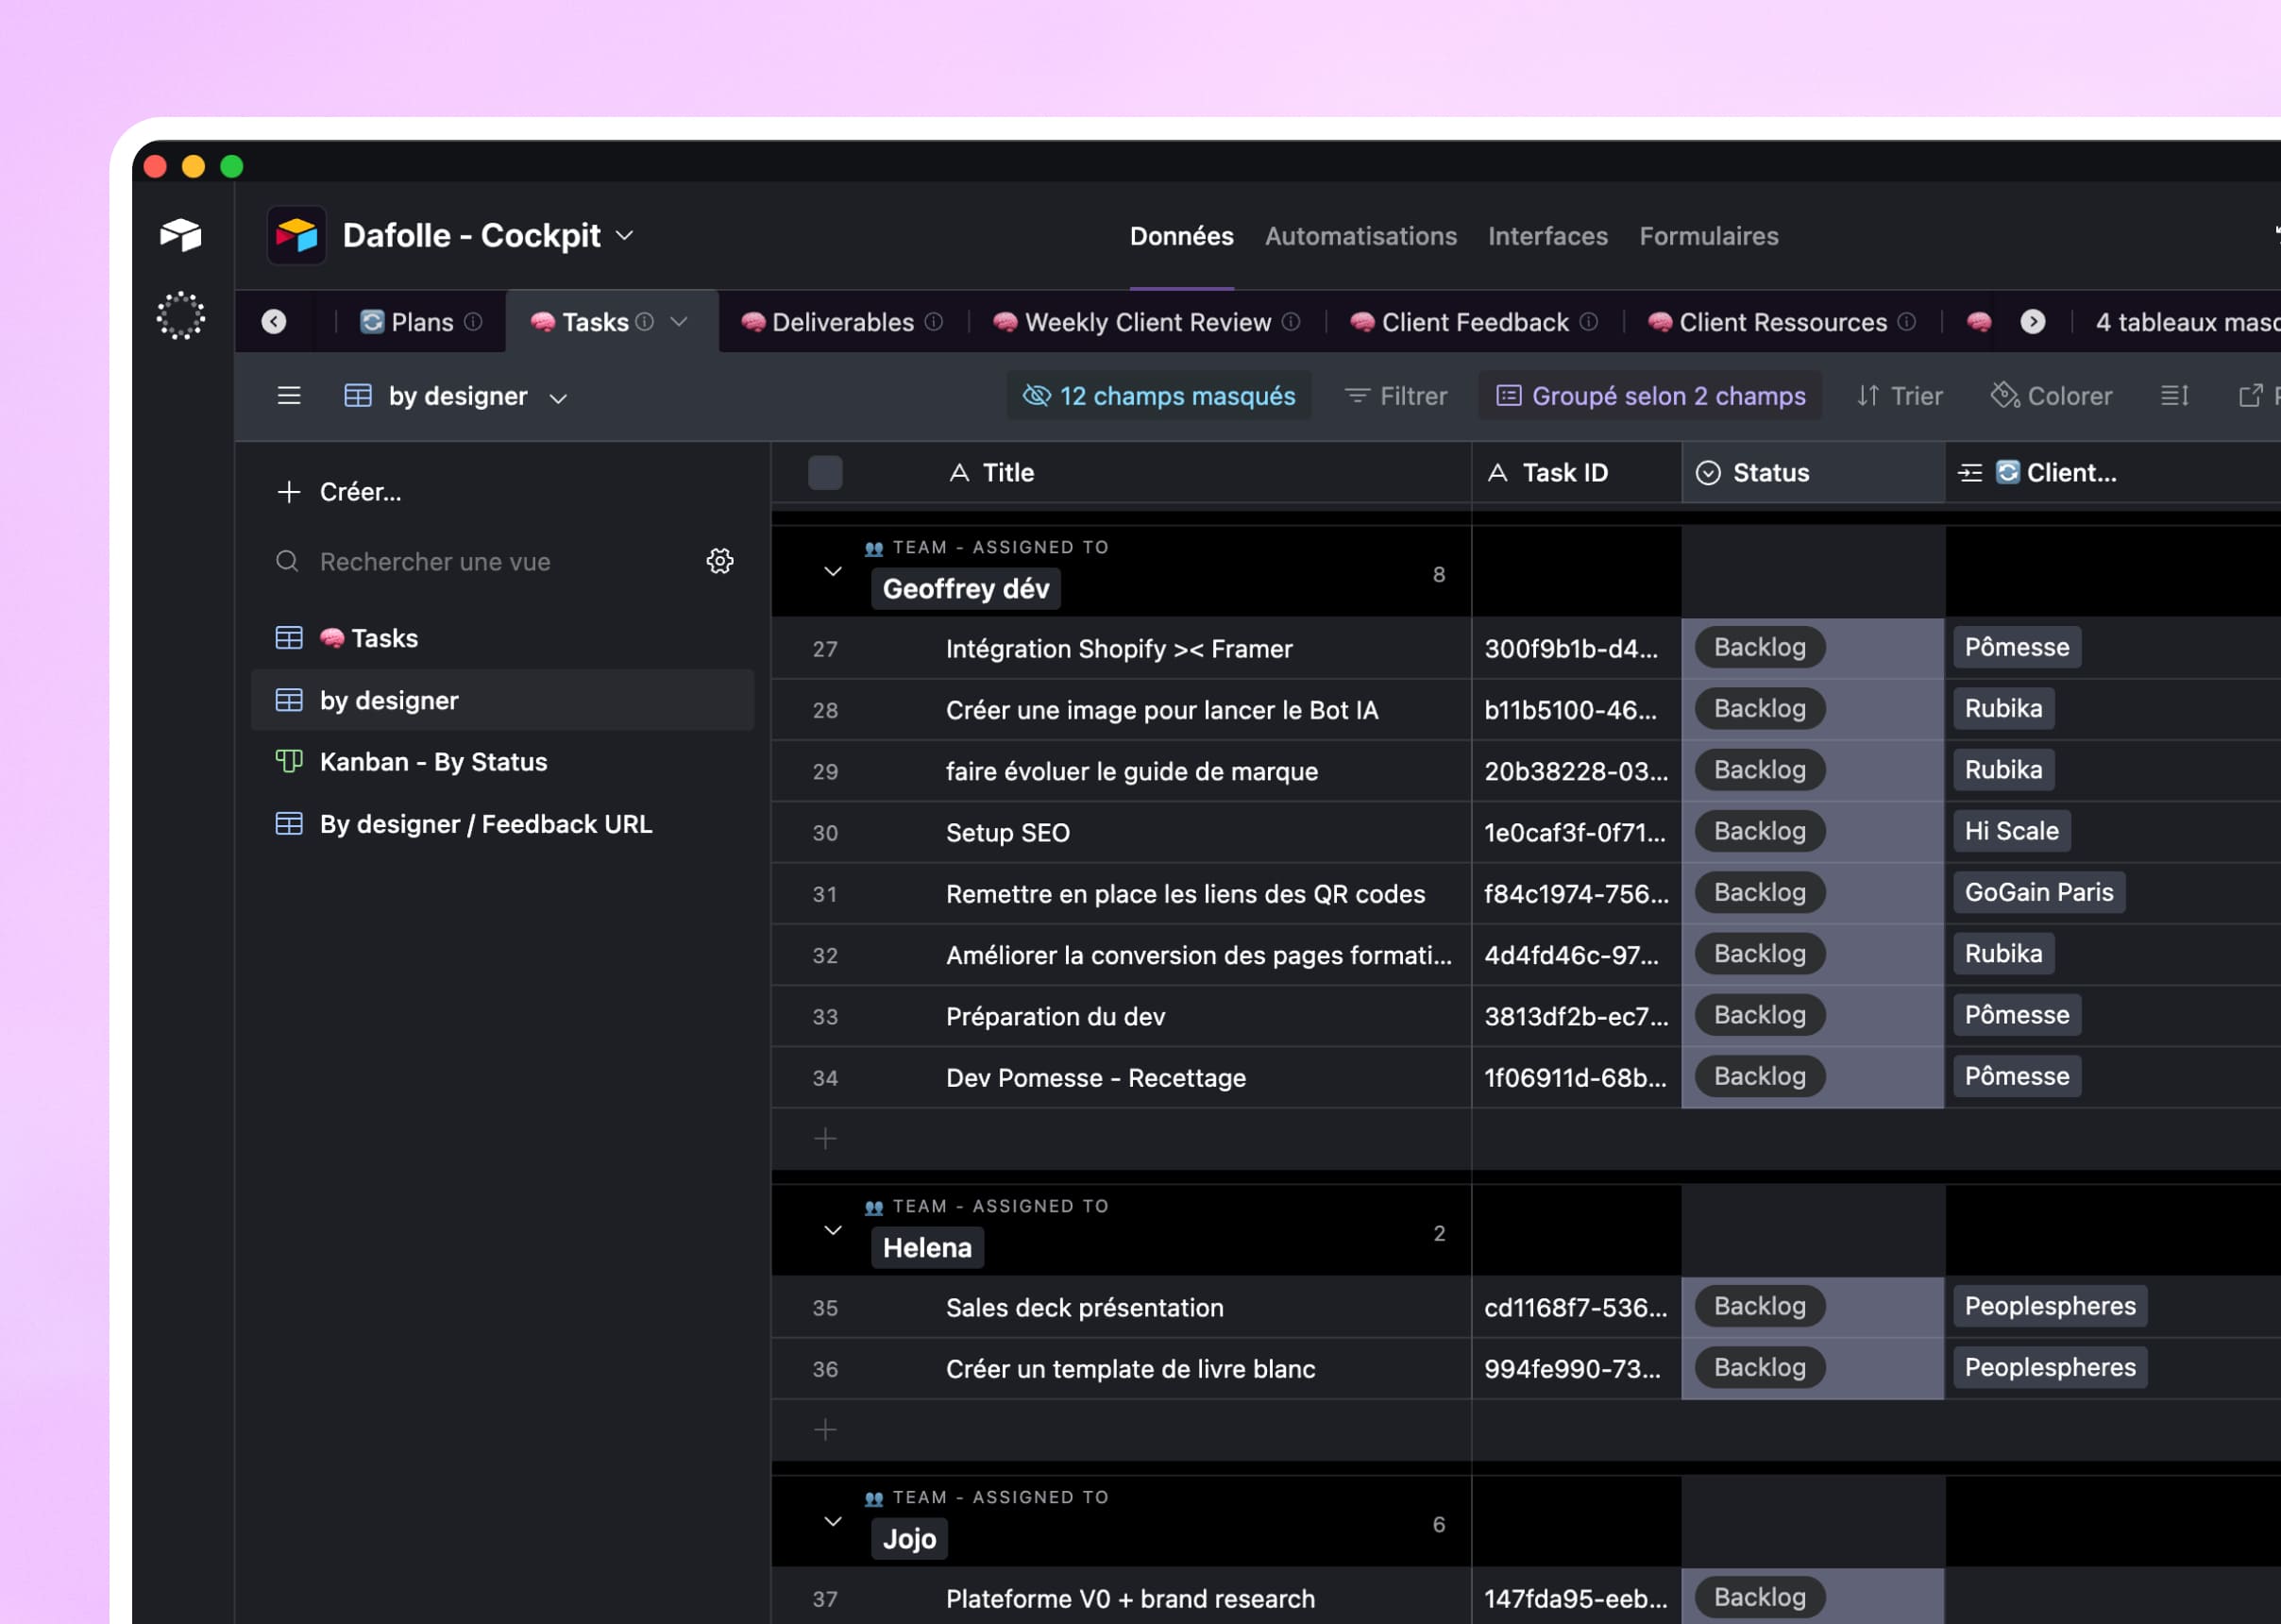The width and height of the screenshot is (2281, 1624).
Task: Click the Dafolle Cockpit base icon
Action: pos(297,236)
